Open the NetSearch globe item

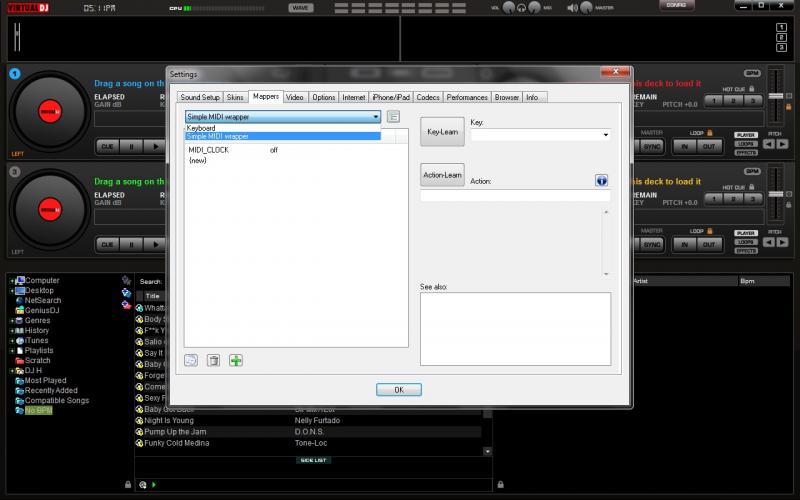pyautogui.click(x=38, y=301)
